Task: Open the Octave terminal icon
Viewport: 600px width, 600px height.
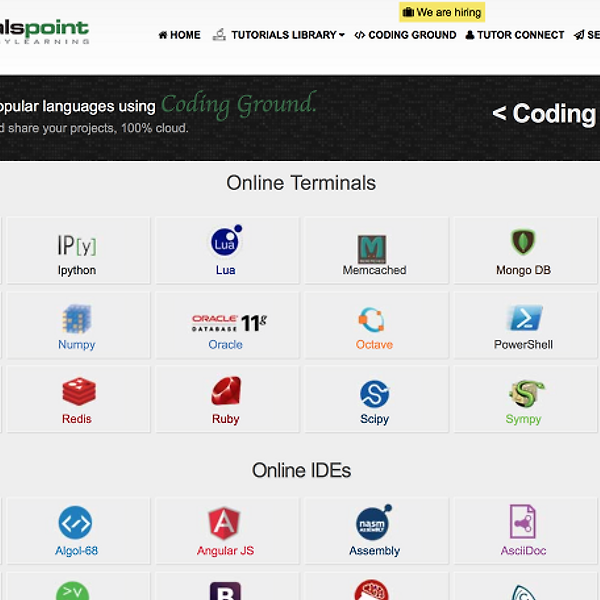Action: pos(373,320)
